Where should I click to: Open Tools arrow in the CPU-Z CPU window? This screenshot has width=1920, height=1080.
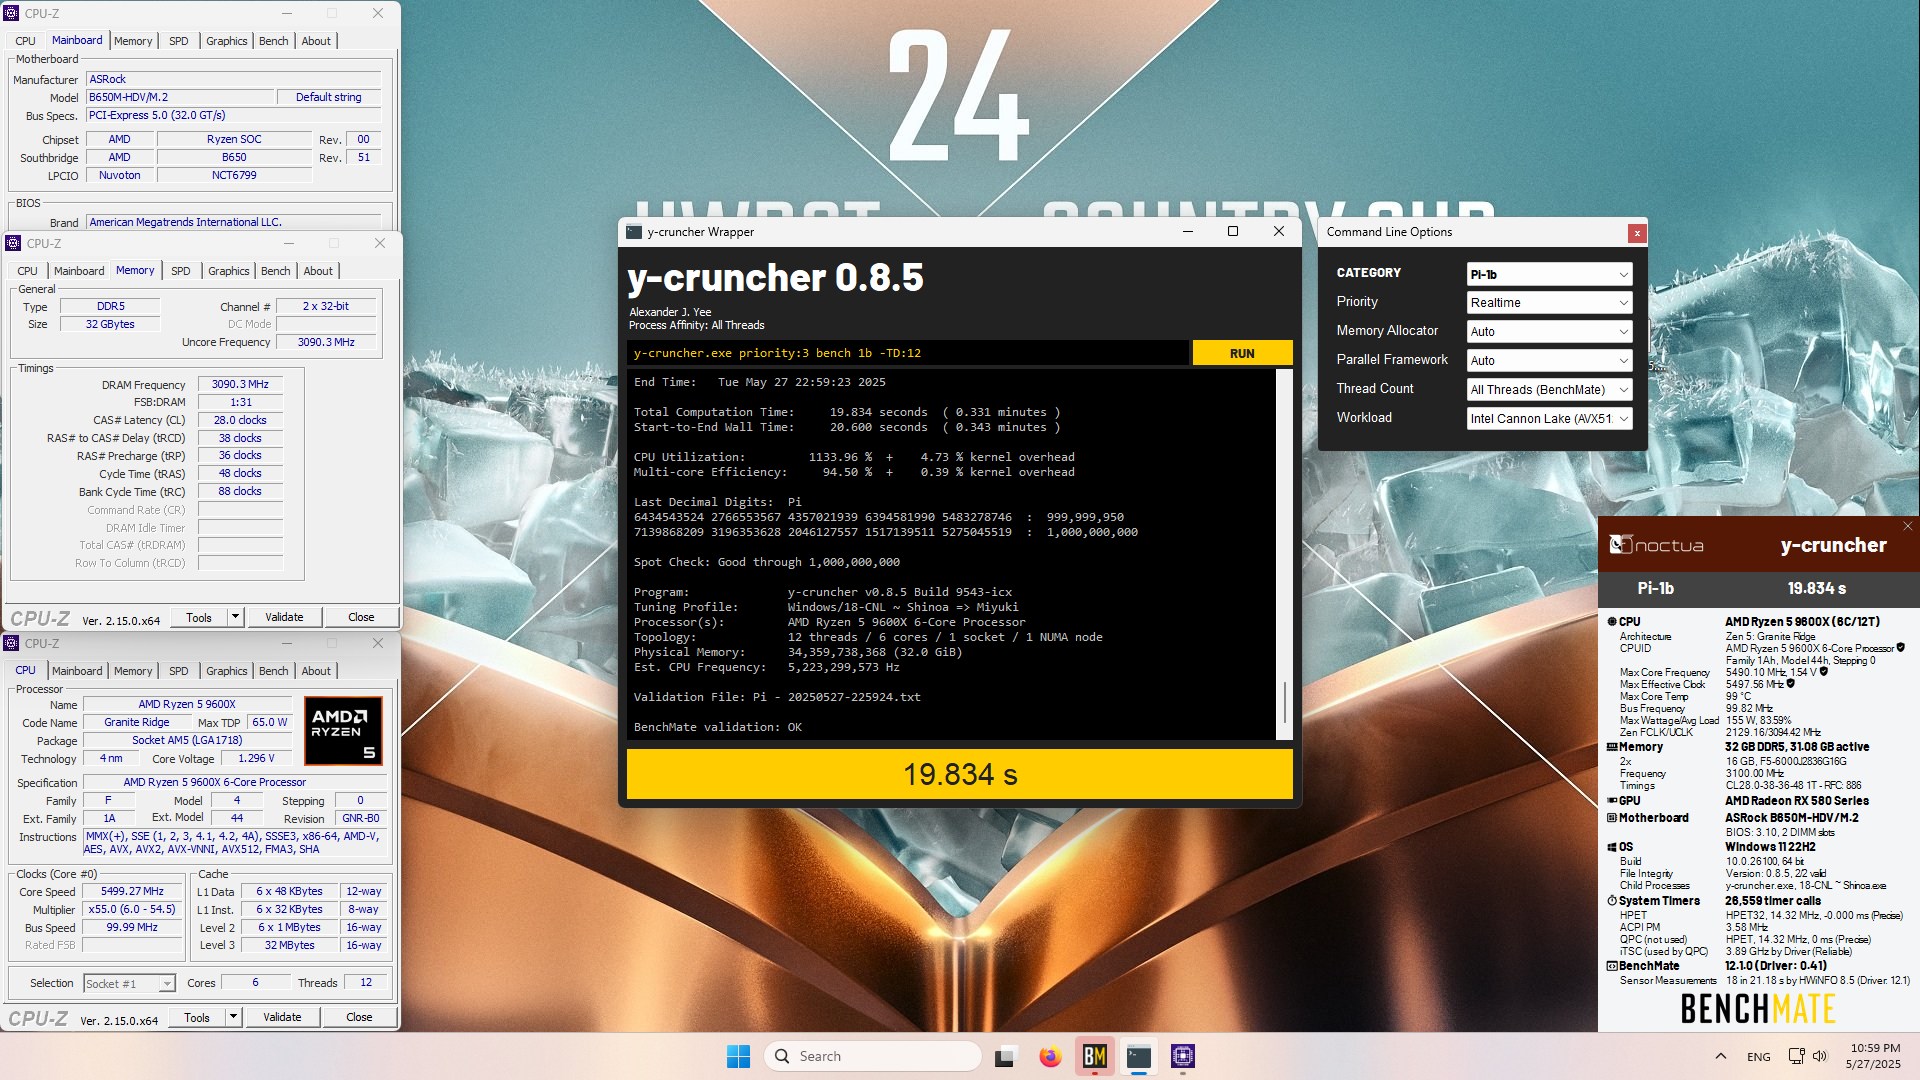233,1017
